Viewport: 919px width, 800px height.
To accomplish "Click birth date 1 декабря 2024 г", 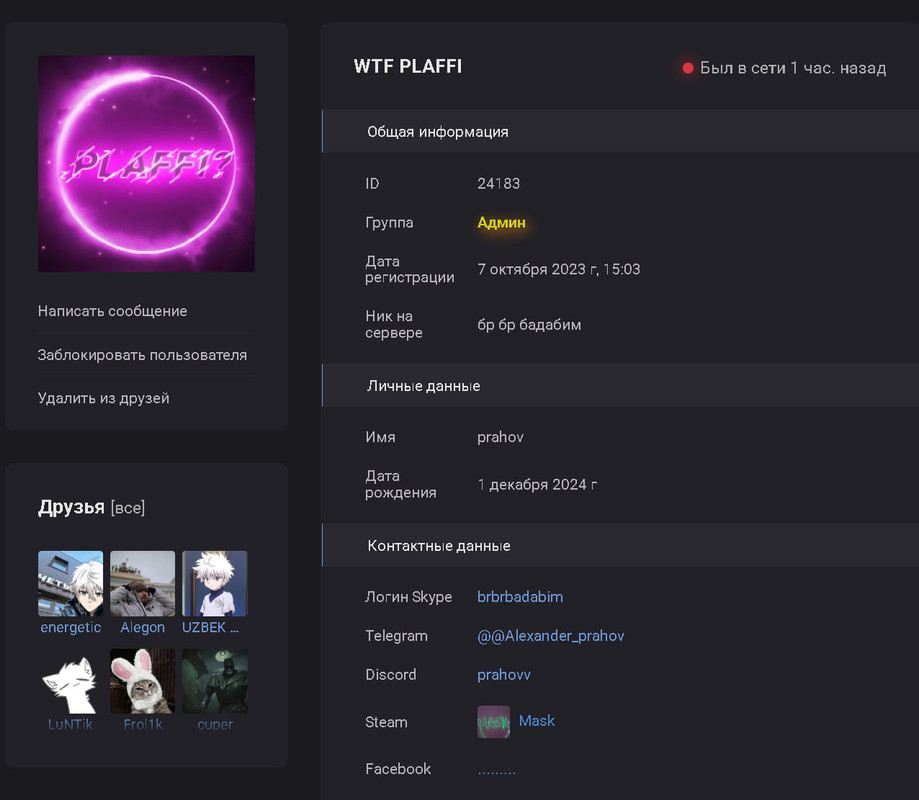I will tap(537, 485).
